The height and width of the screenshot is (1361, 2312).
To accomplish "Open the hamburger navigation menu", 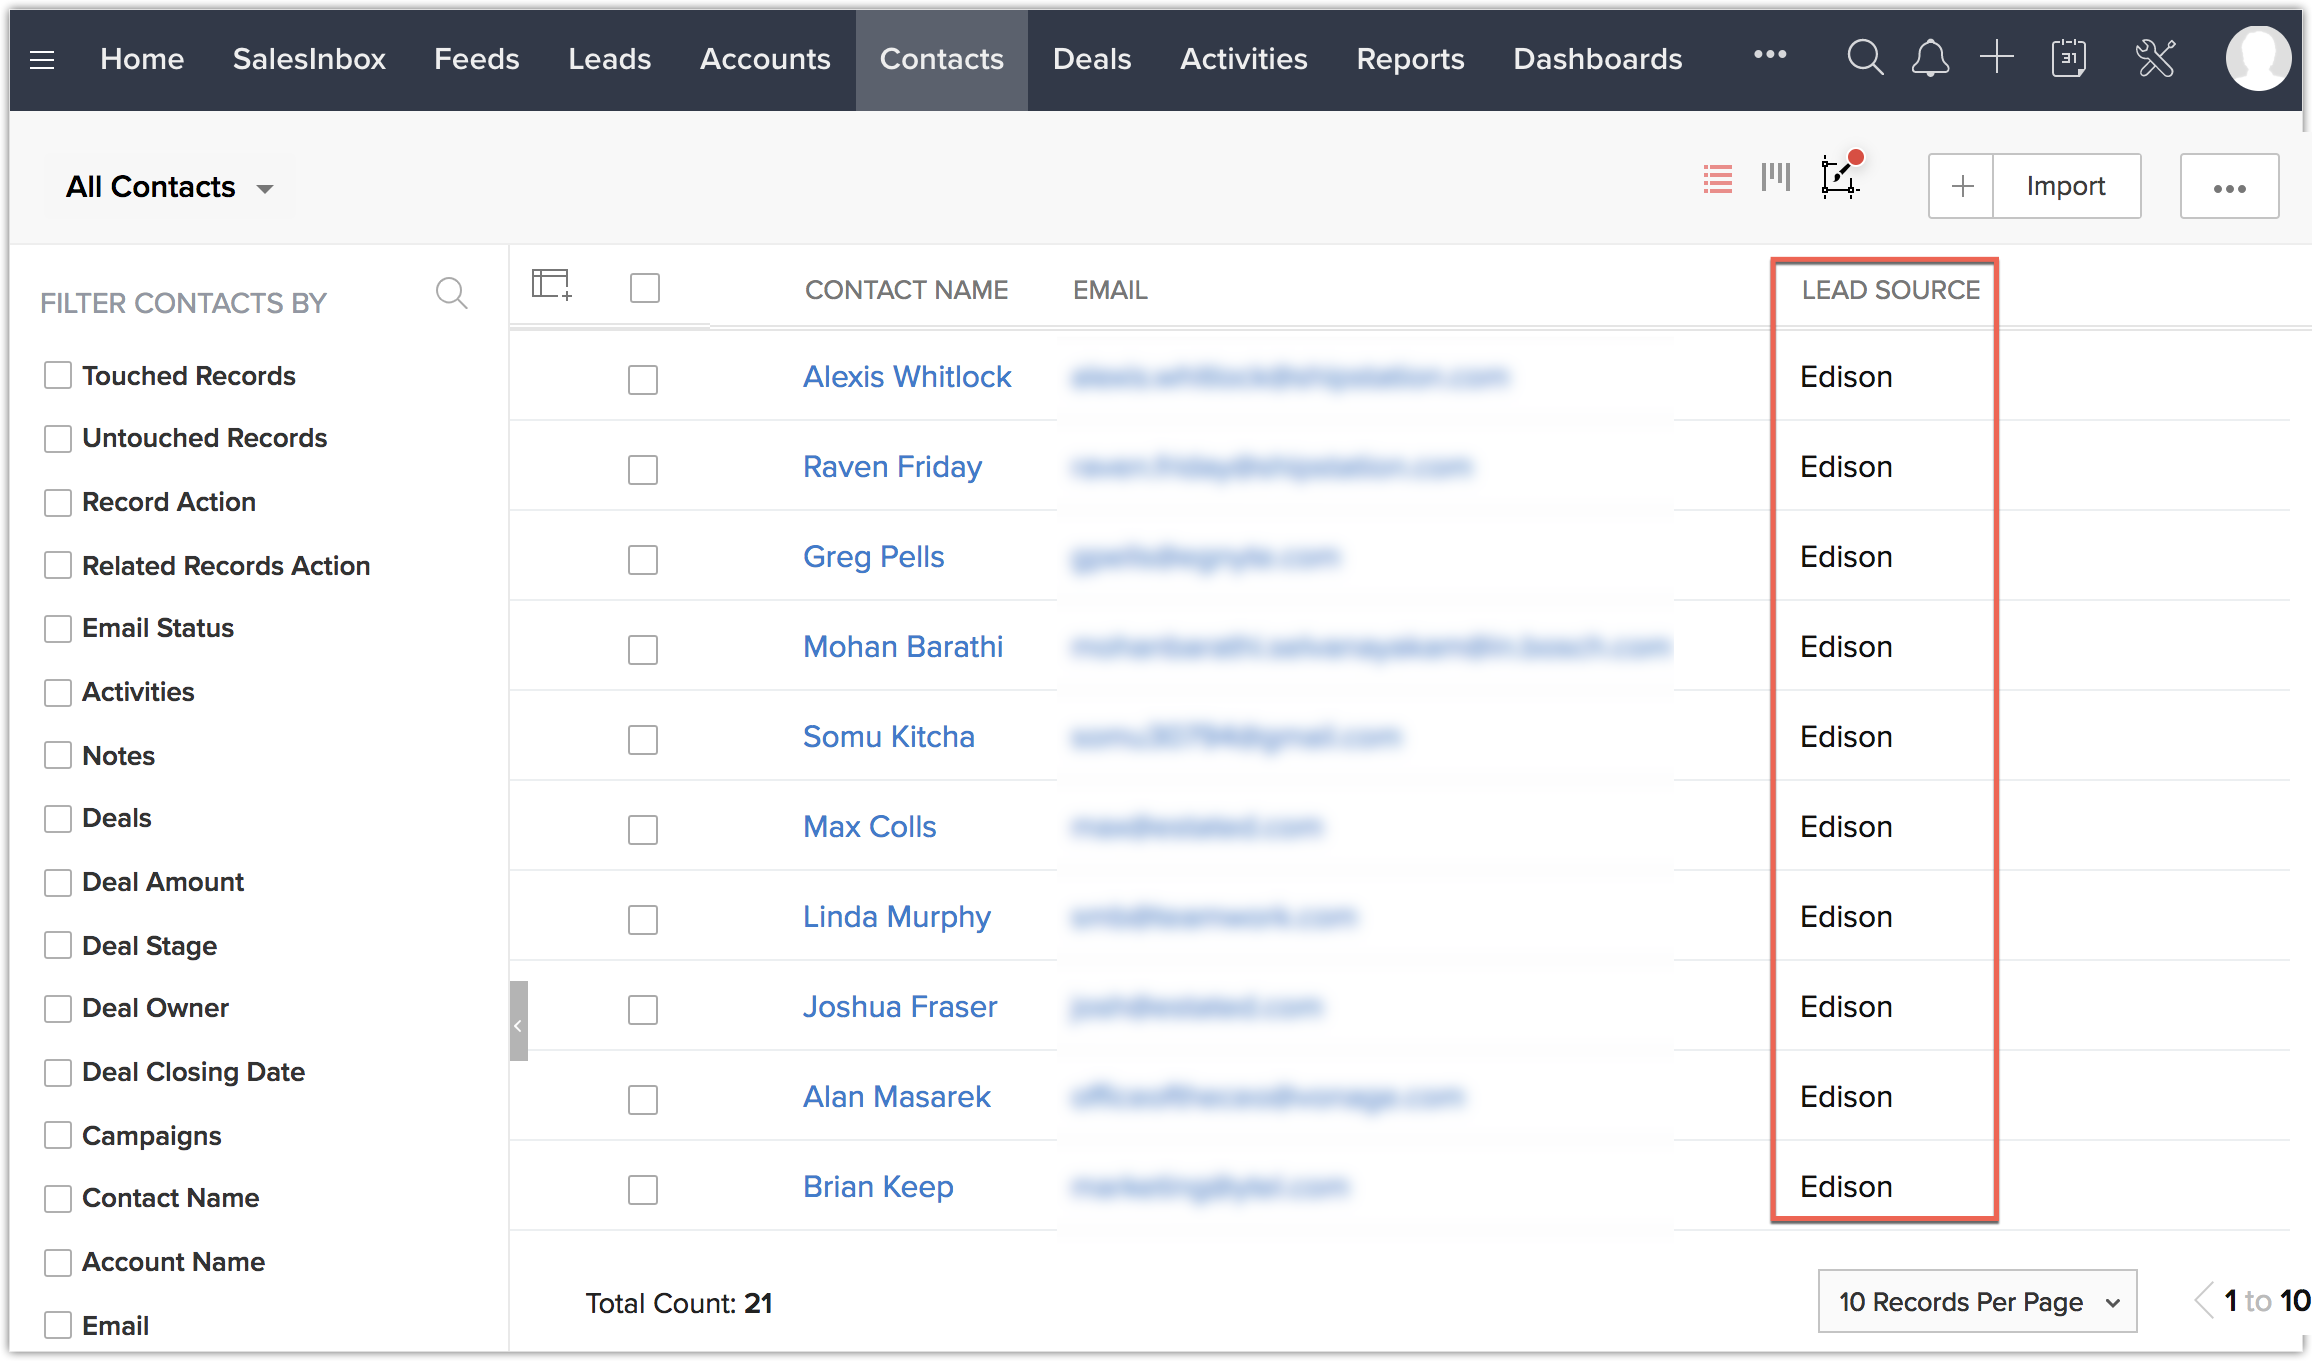I will [x=42, y=60].
